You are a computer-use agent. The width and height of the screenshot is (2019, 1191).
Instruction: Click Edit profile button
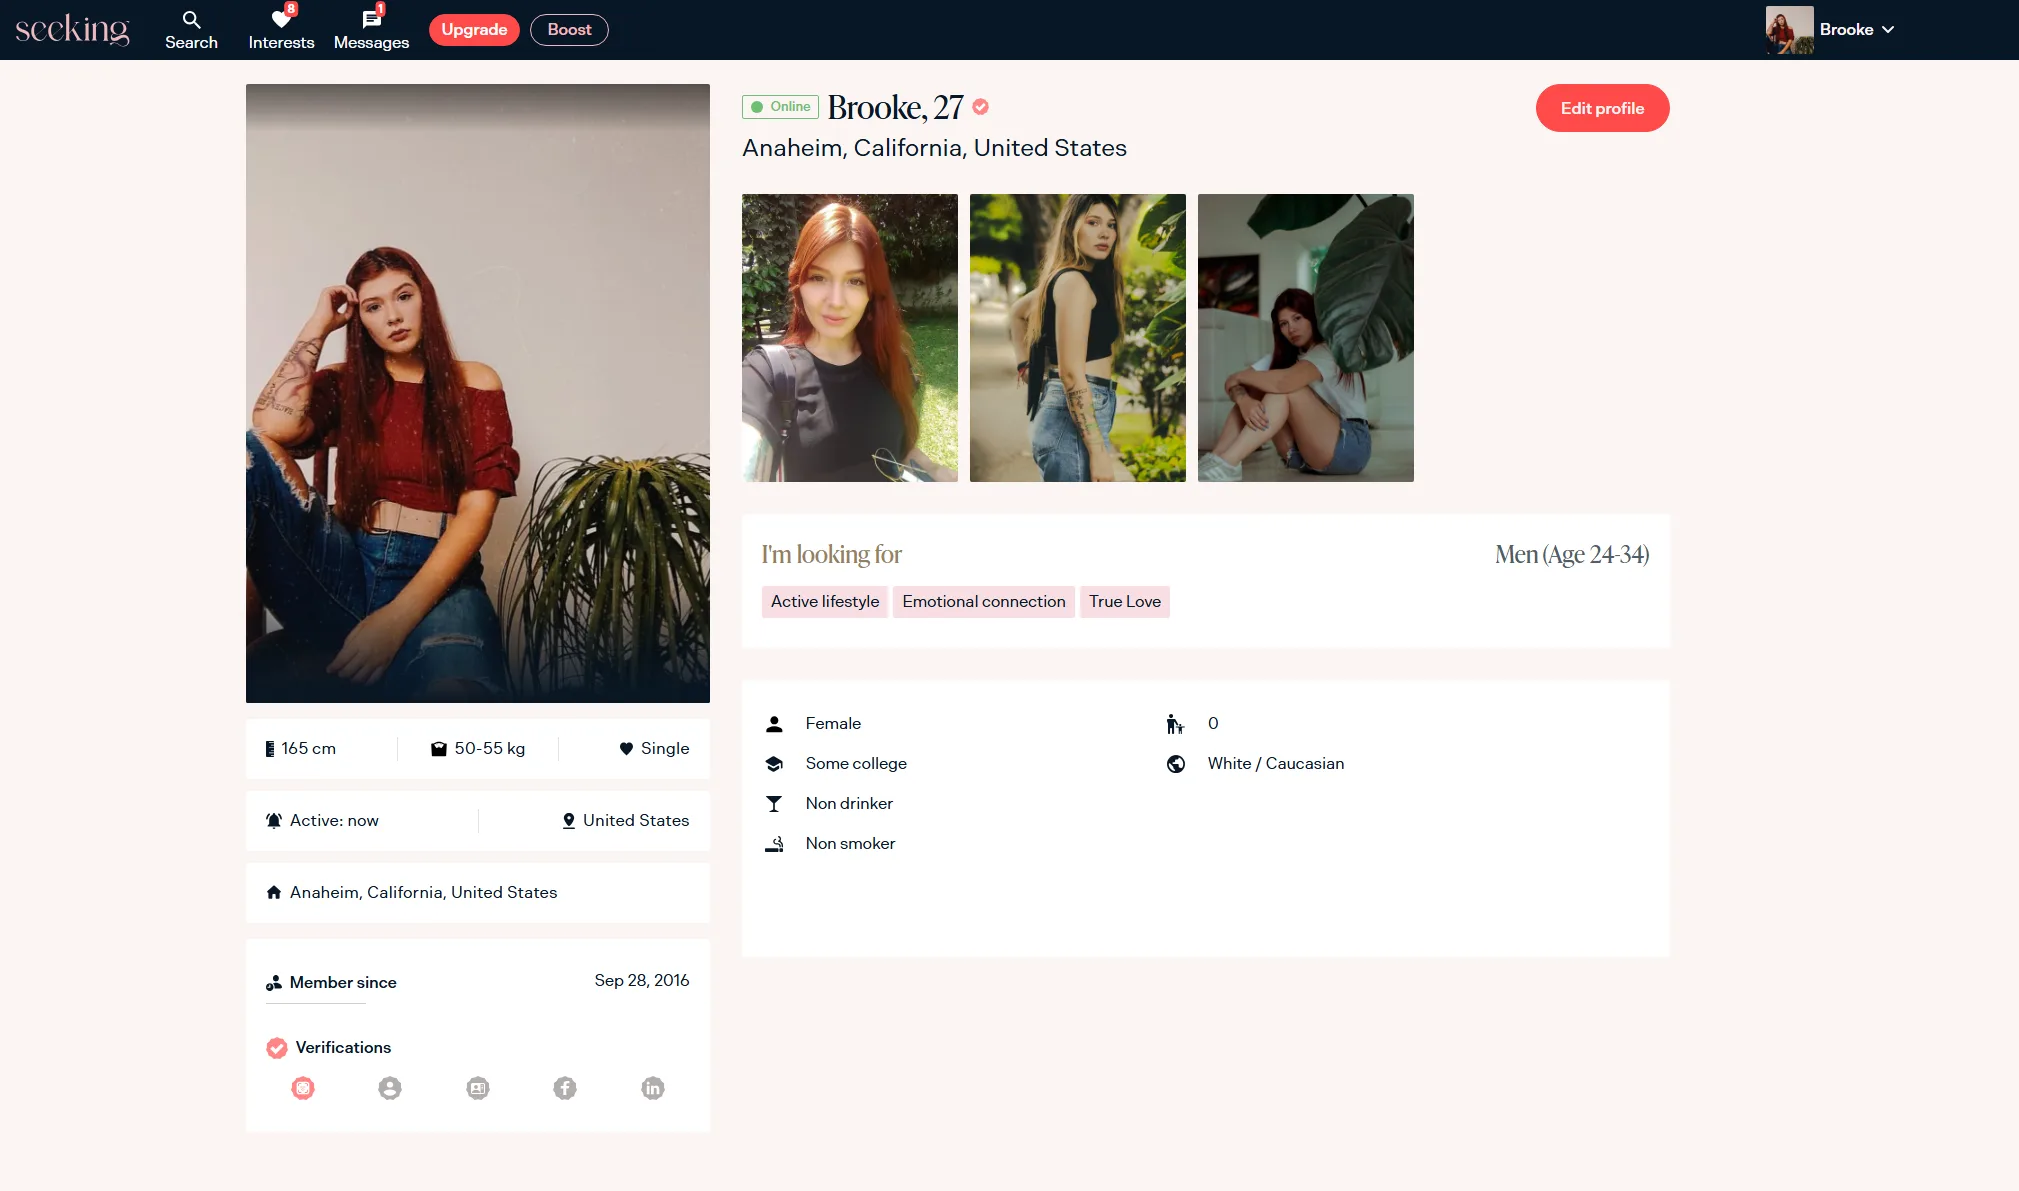pyautogui.click(x=1602, y=108)
